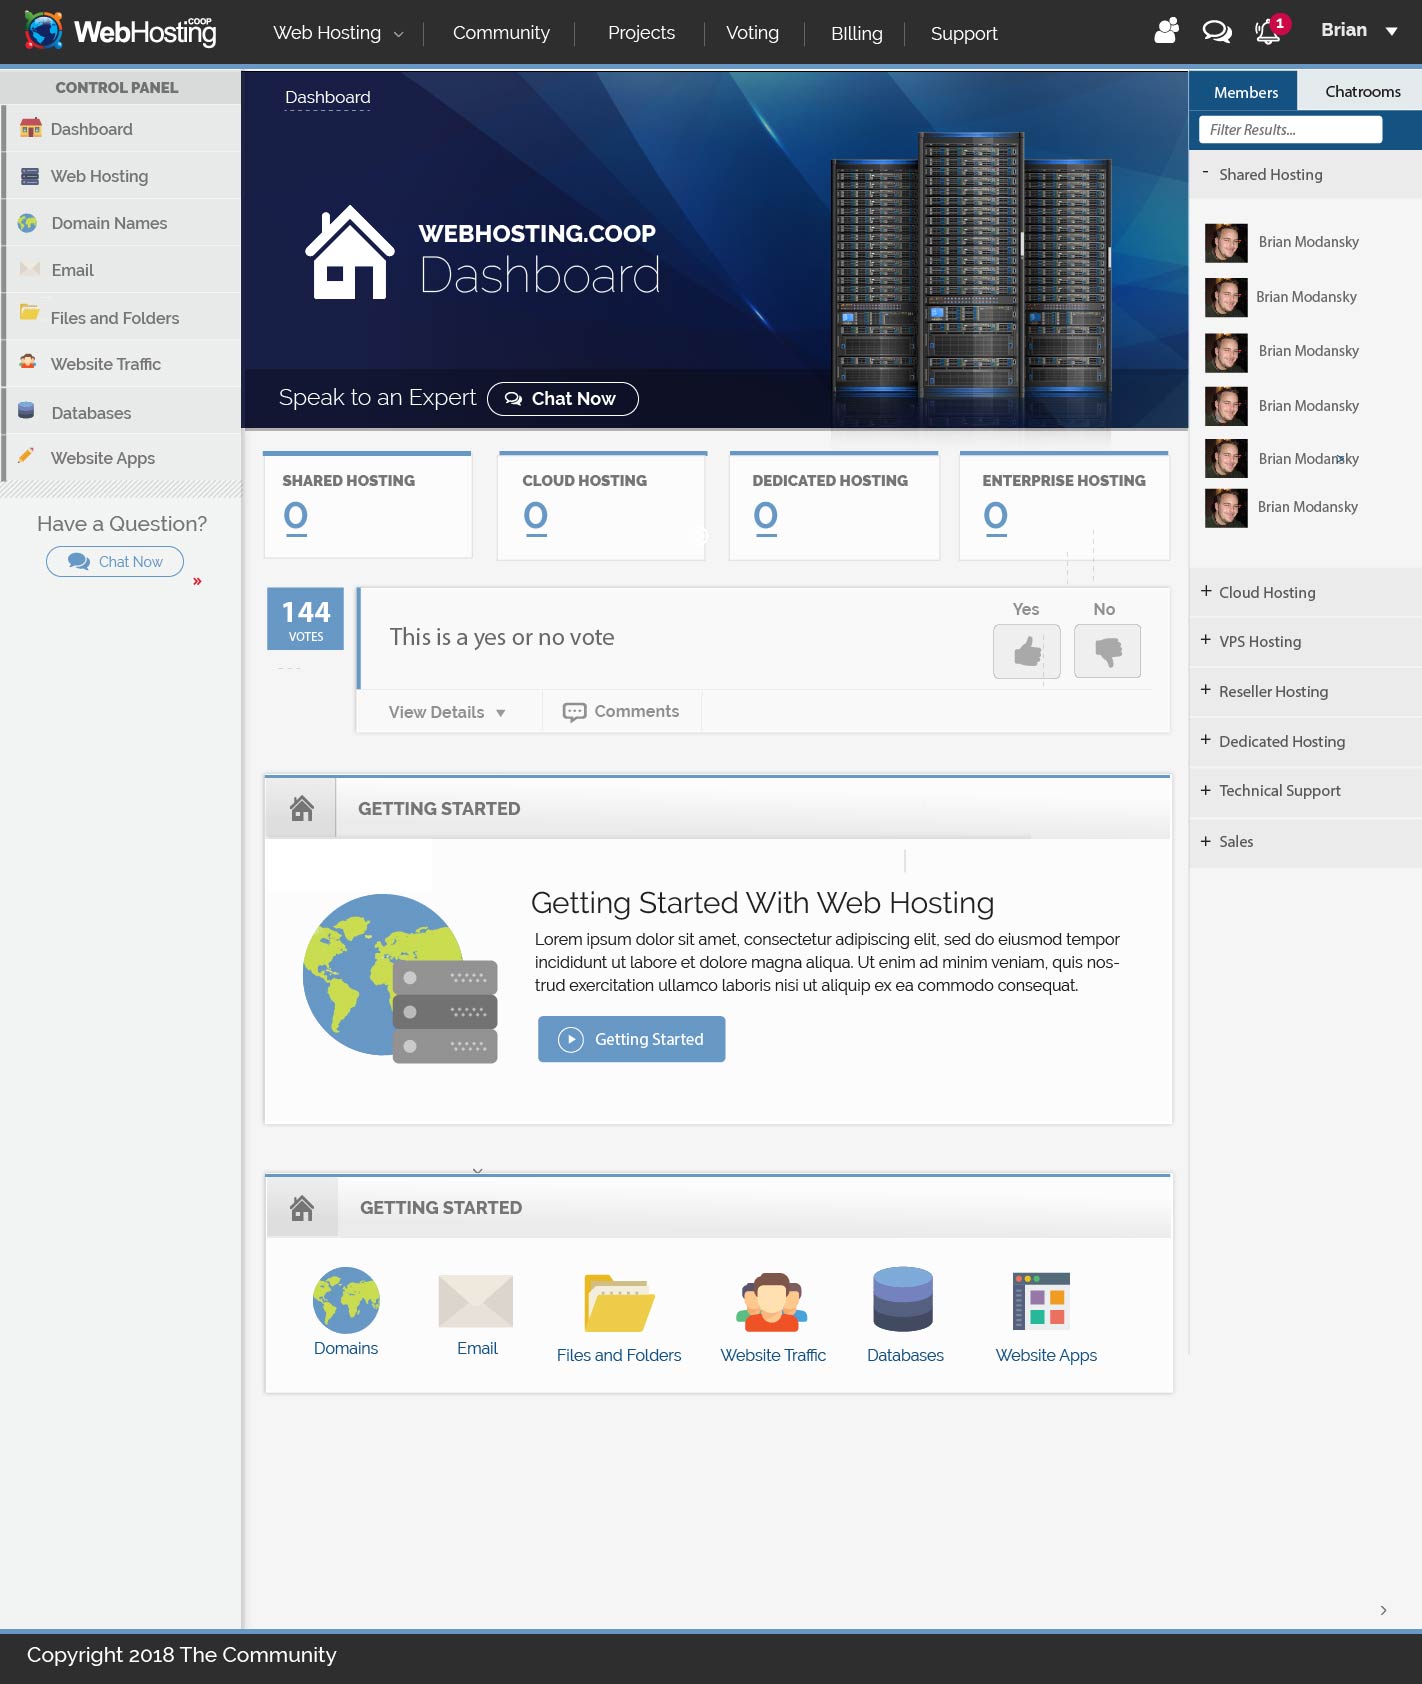Click the large Website Traffic people icon
The width and height of the screenshot is (1422, 1684).
[772, 1302]
